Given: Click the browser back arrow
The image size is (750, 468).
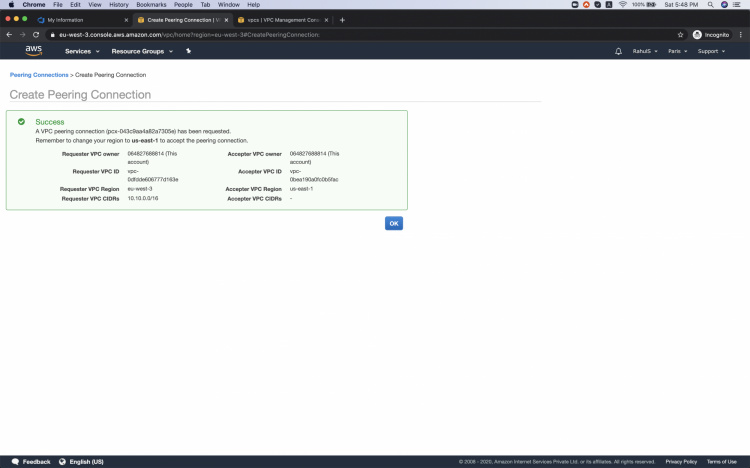Looking at the screenshot, I should pos(9,34).
